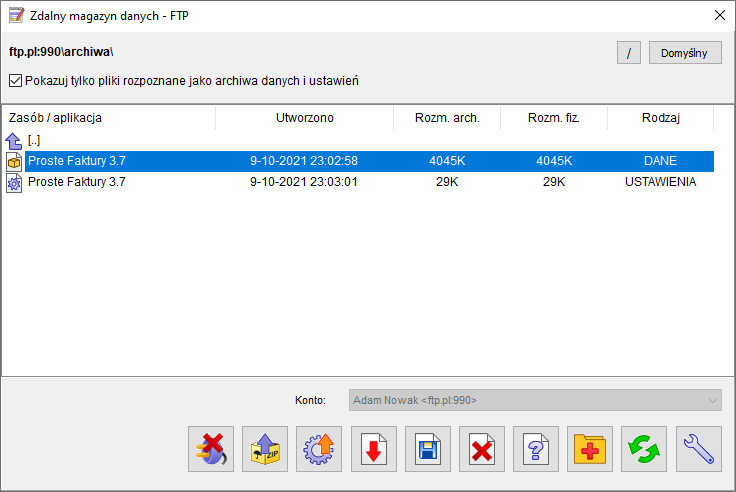Delete file with red X page icon
The height and width of the screenshot is (492, 736).
tap(482, 449)
